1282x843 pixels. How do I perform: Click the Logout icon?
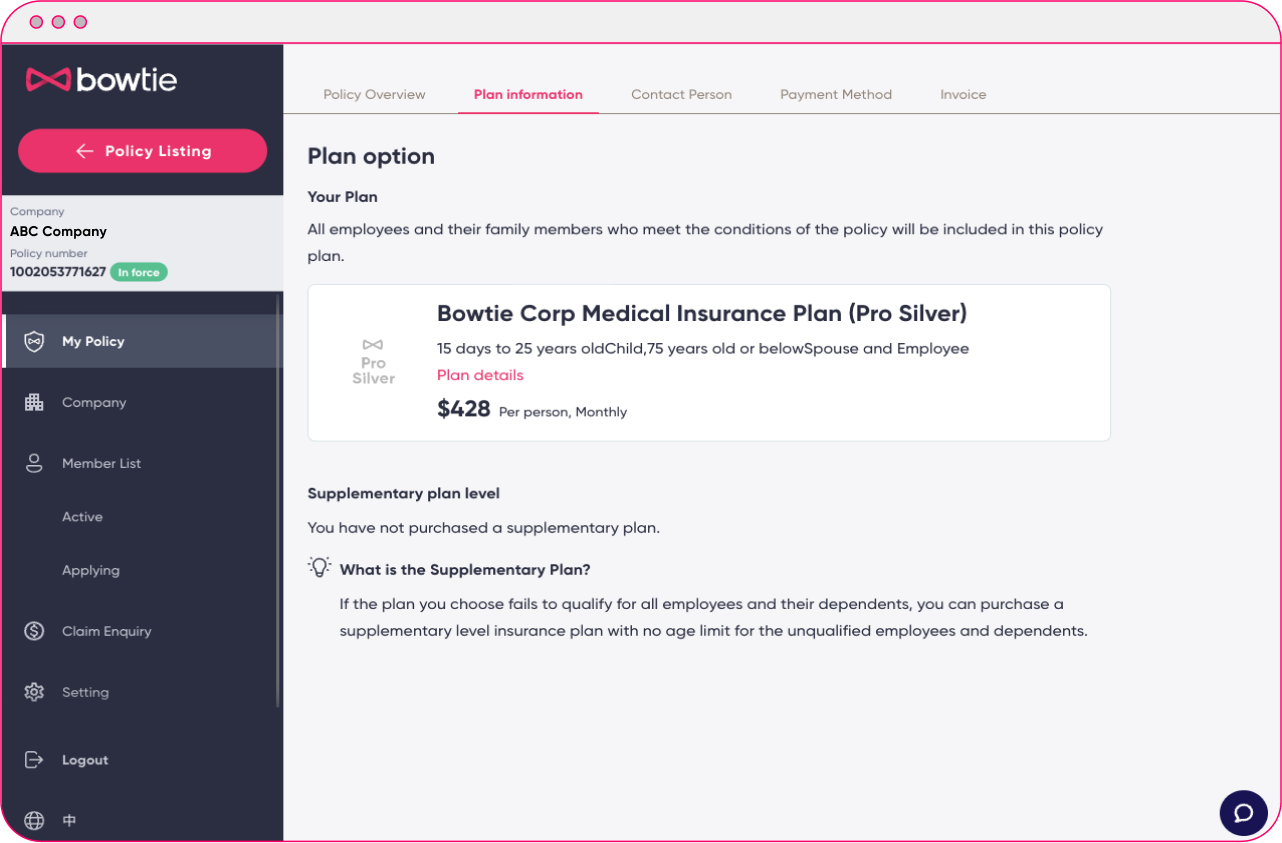(x=34, y=759)
